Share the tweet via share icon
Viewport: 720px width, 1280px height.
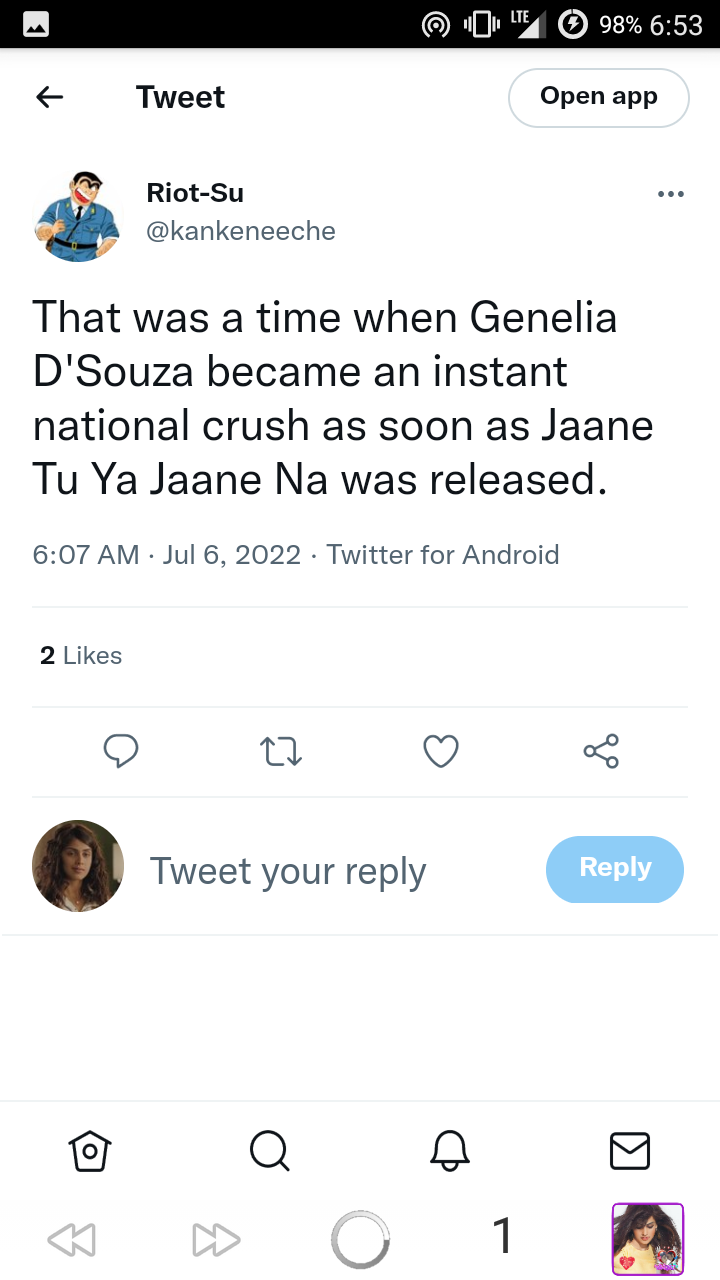tap(601, 751)
